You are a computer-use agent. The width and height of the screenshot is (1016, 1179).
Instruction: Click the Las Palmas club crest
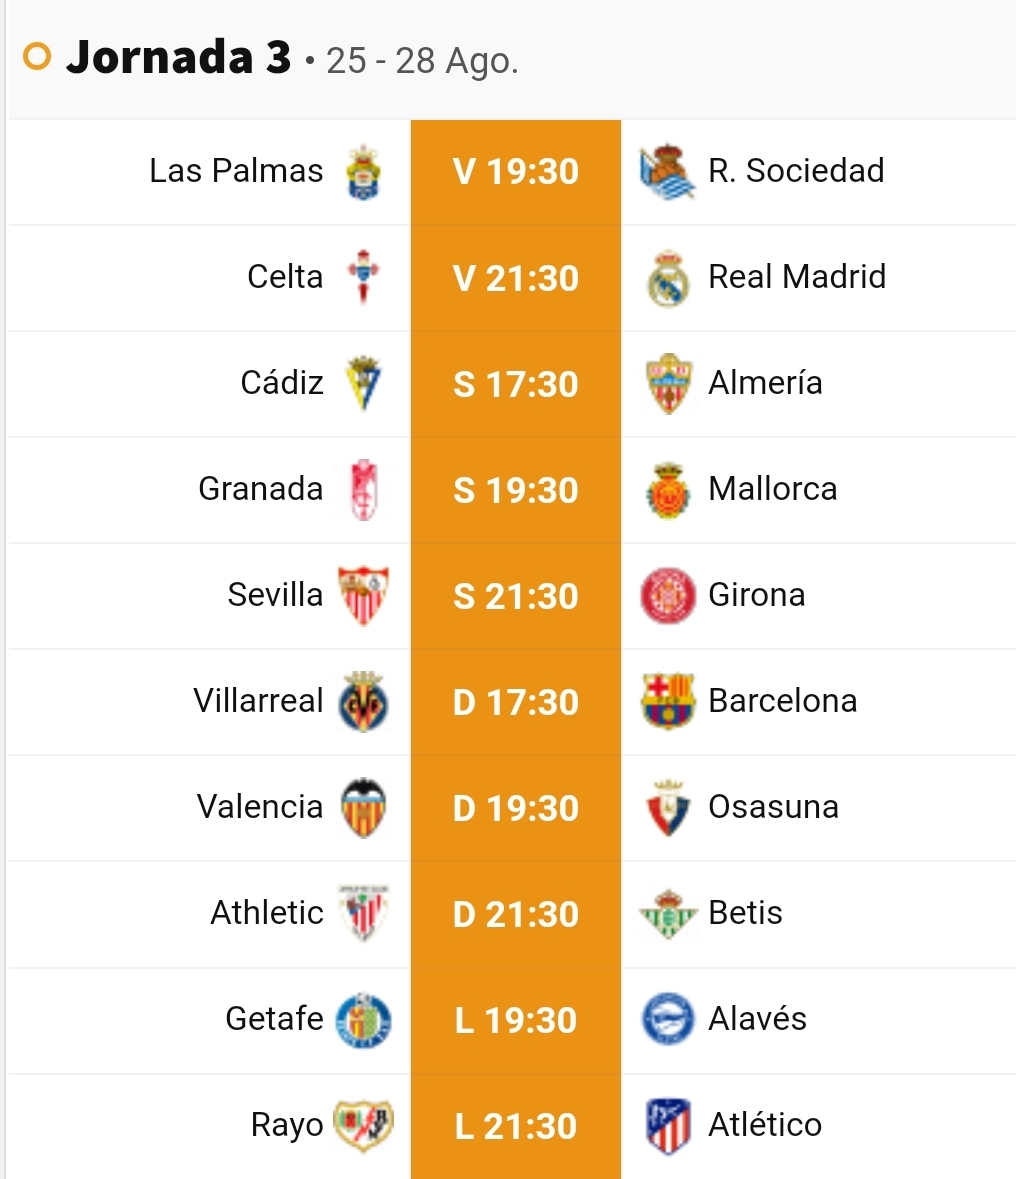363,172
